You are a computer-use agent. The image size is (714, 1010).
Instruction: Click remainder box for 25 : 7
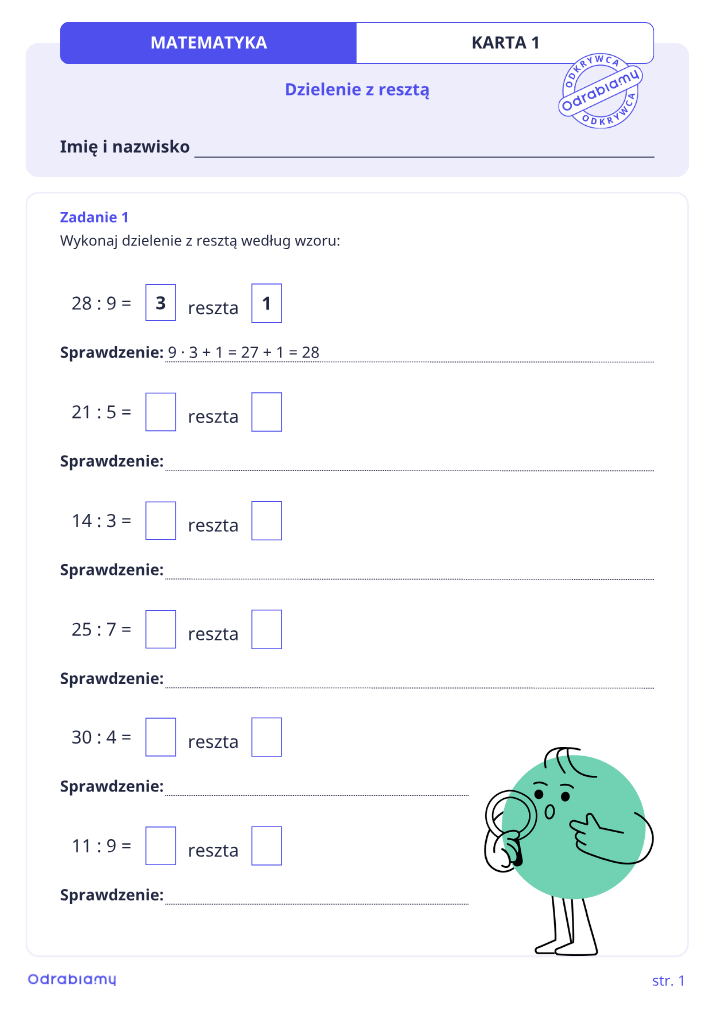coord(266,629)
